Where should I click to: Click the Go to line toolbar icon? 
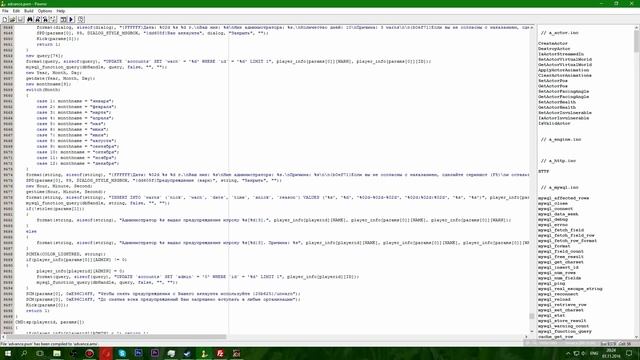pos(53,19)
